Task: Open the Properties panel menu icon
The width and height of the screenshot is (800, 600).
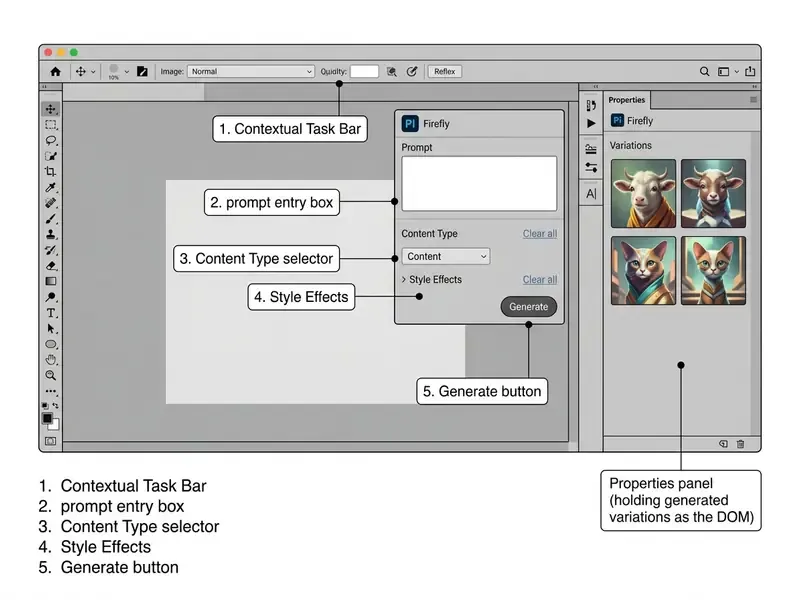Action: (x=753, y=100)
